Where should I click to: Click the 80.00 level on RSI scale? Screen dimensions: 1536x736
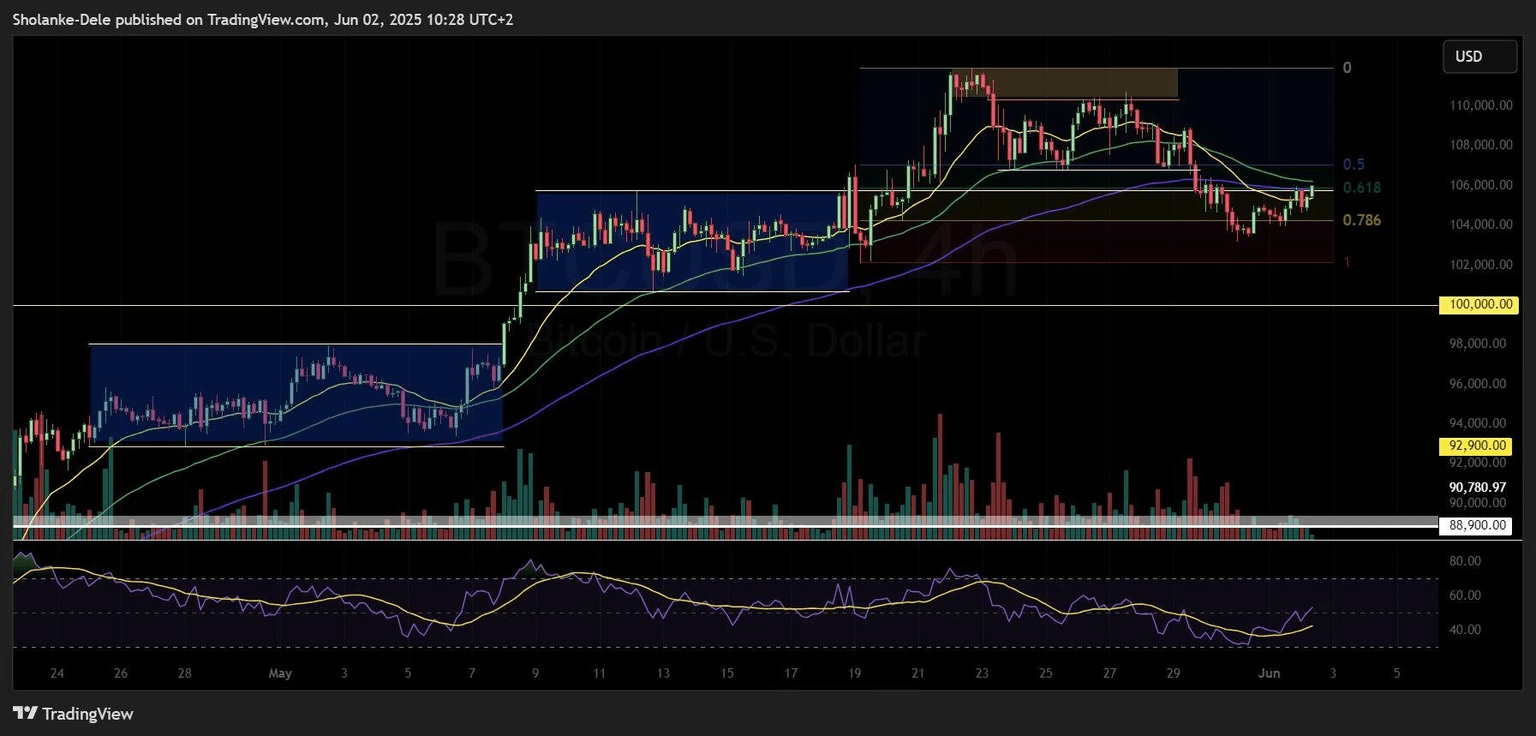click(1464, 562)
